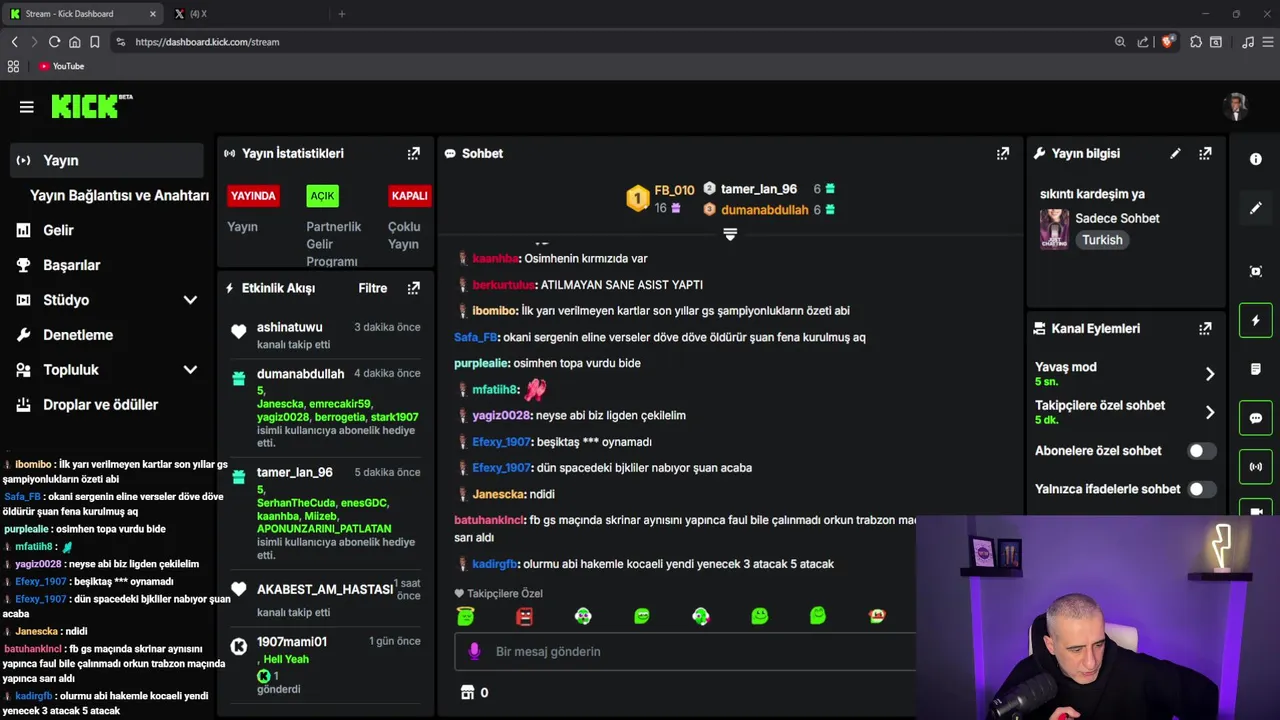Toggle the AÇIK Partnerlik Gelir badge
1280x720 pixels.
pos(322,196)
